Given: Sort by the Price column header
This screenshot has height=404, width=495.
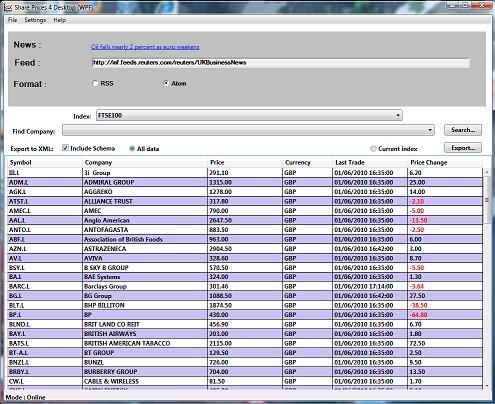Looking at the screenshot, I should point(245,163).
